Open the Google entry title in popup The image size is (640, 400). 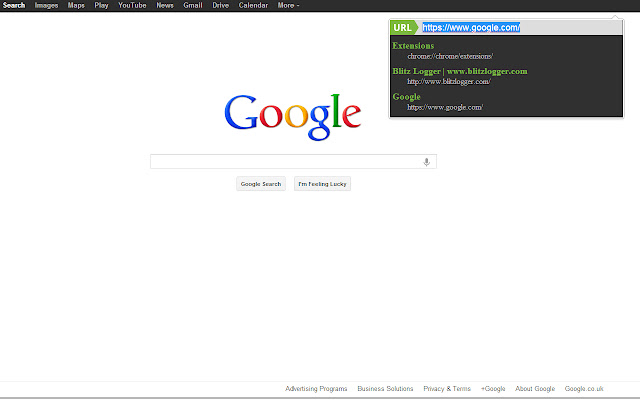tap(407, 97)
